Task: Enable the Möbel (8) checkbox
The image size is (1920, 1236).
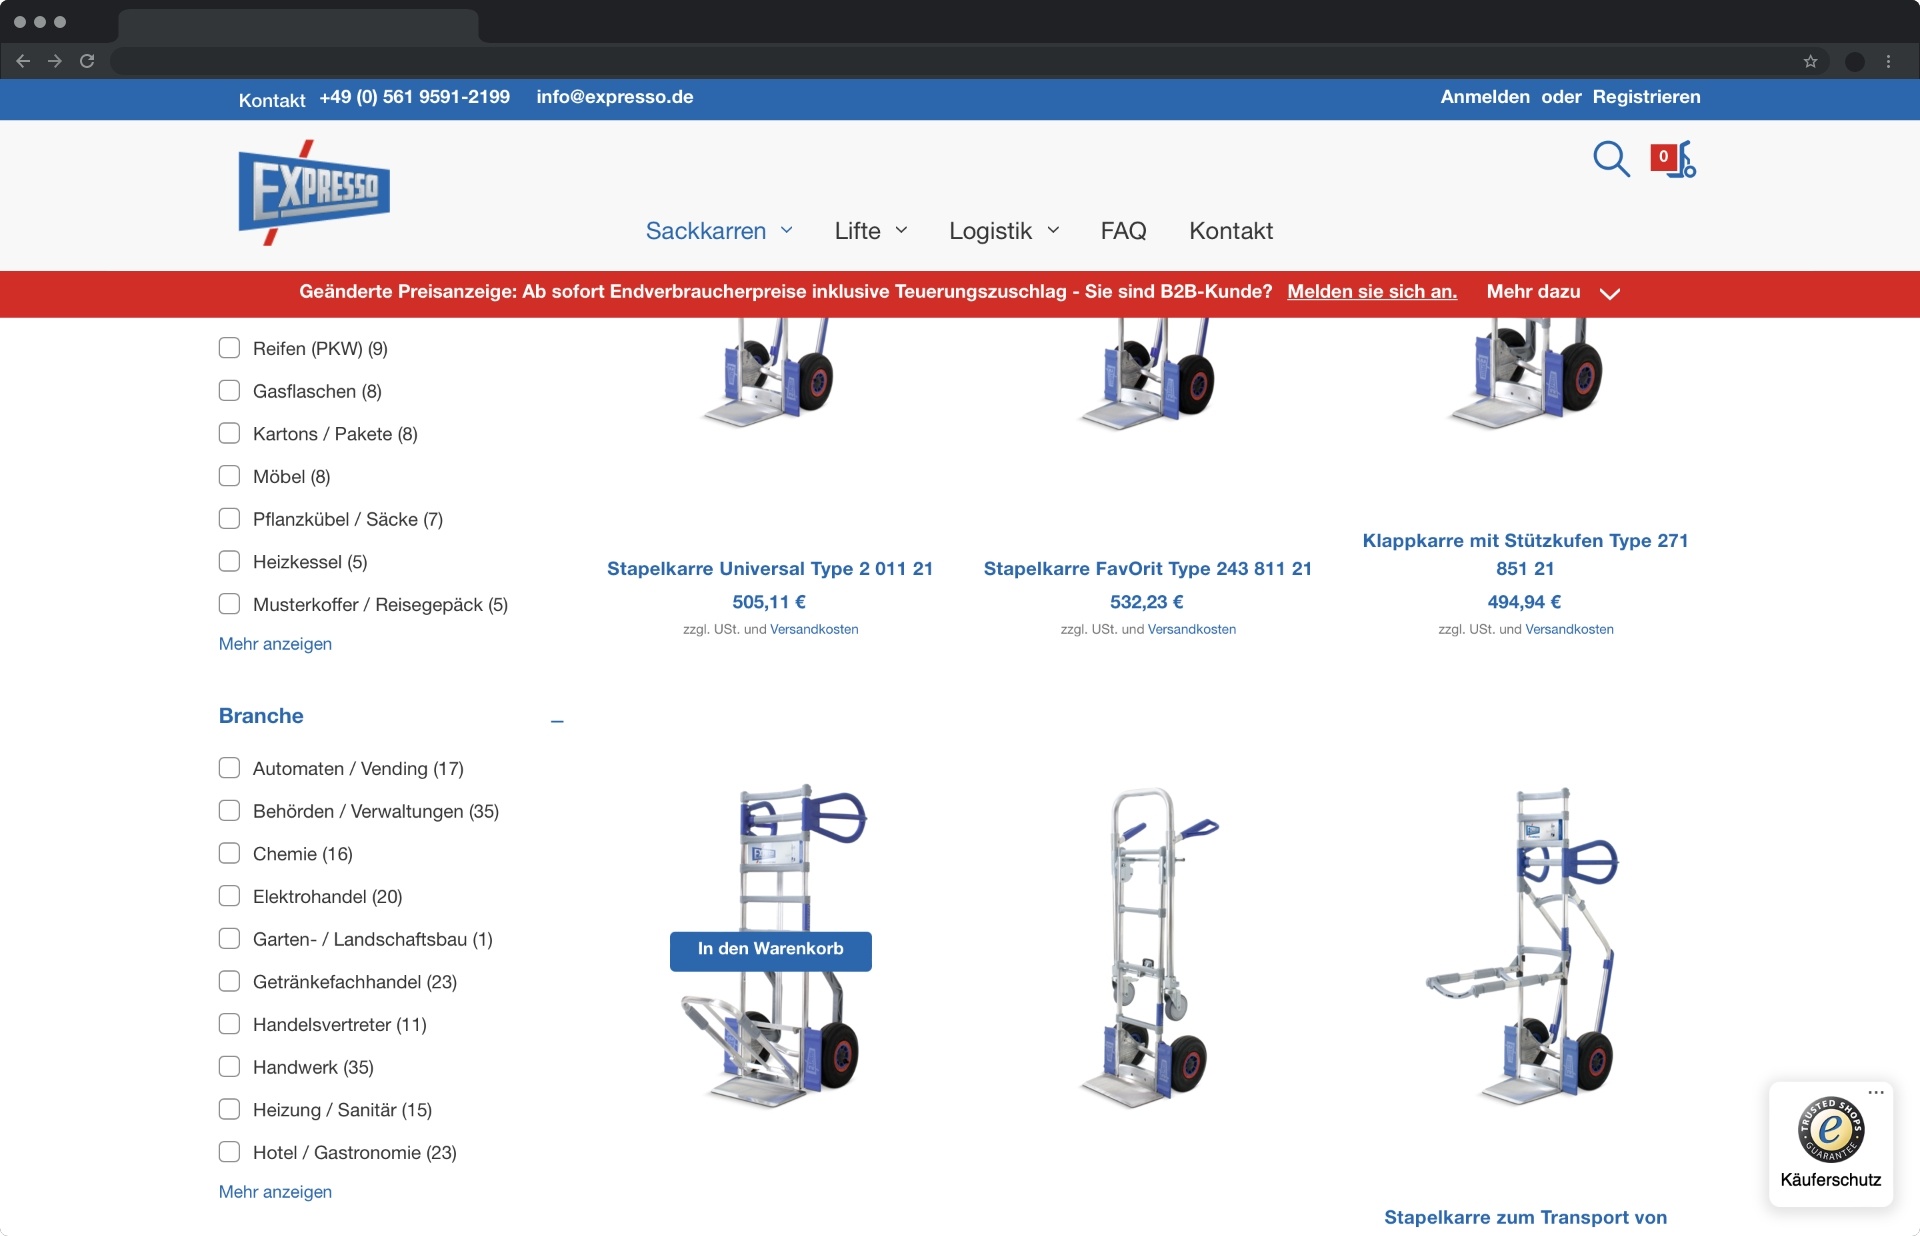Action: 229,476
